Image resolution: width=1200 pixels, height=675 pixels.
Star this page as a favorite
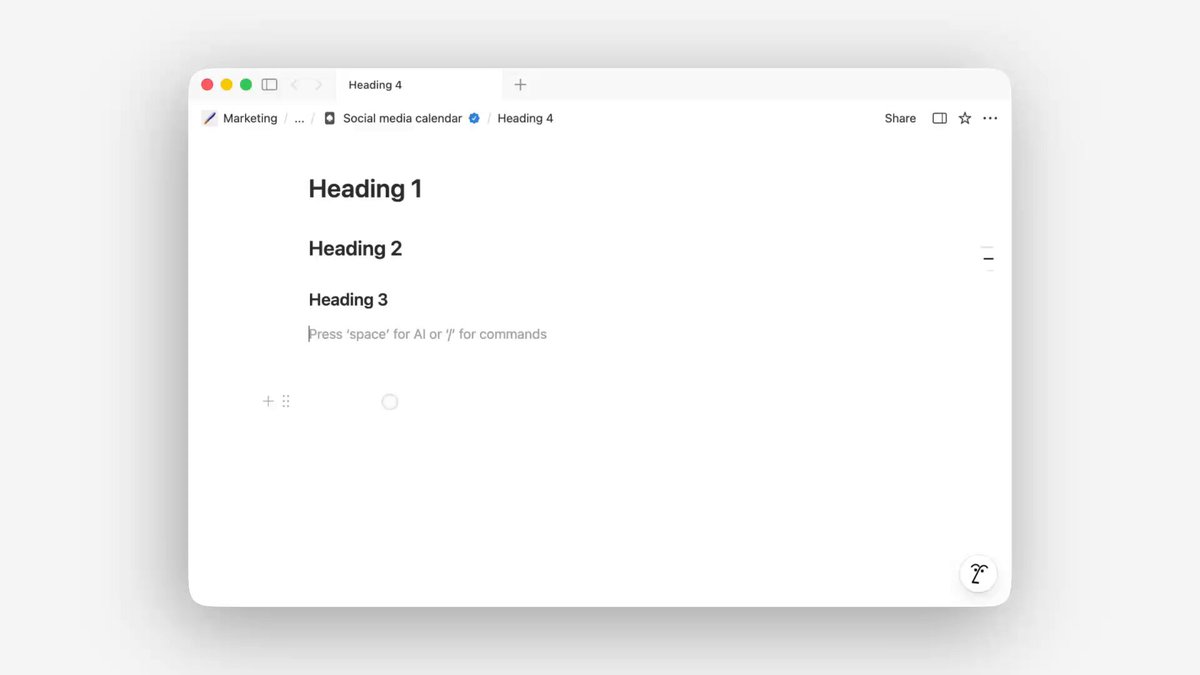pyautogui.click(x=965, y=118)
